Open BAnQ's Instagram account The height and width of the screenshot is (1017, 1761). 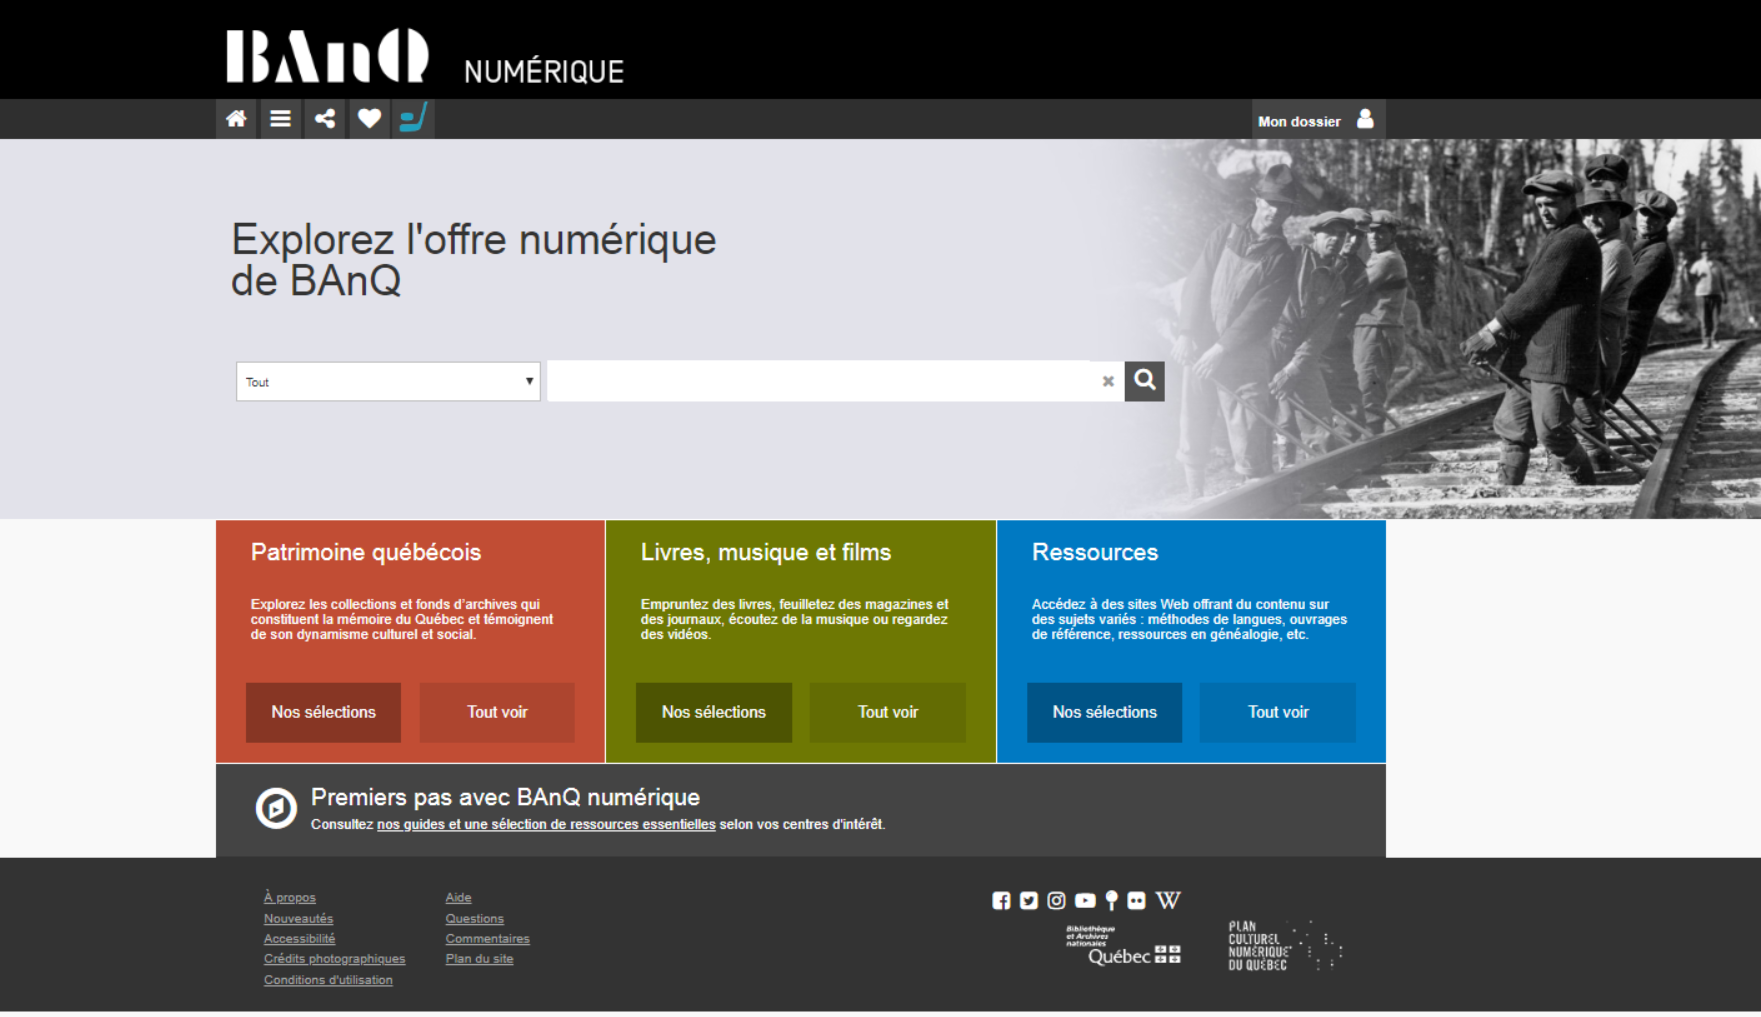click(1055, 900)
